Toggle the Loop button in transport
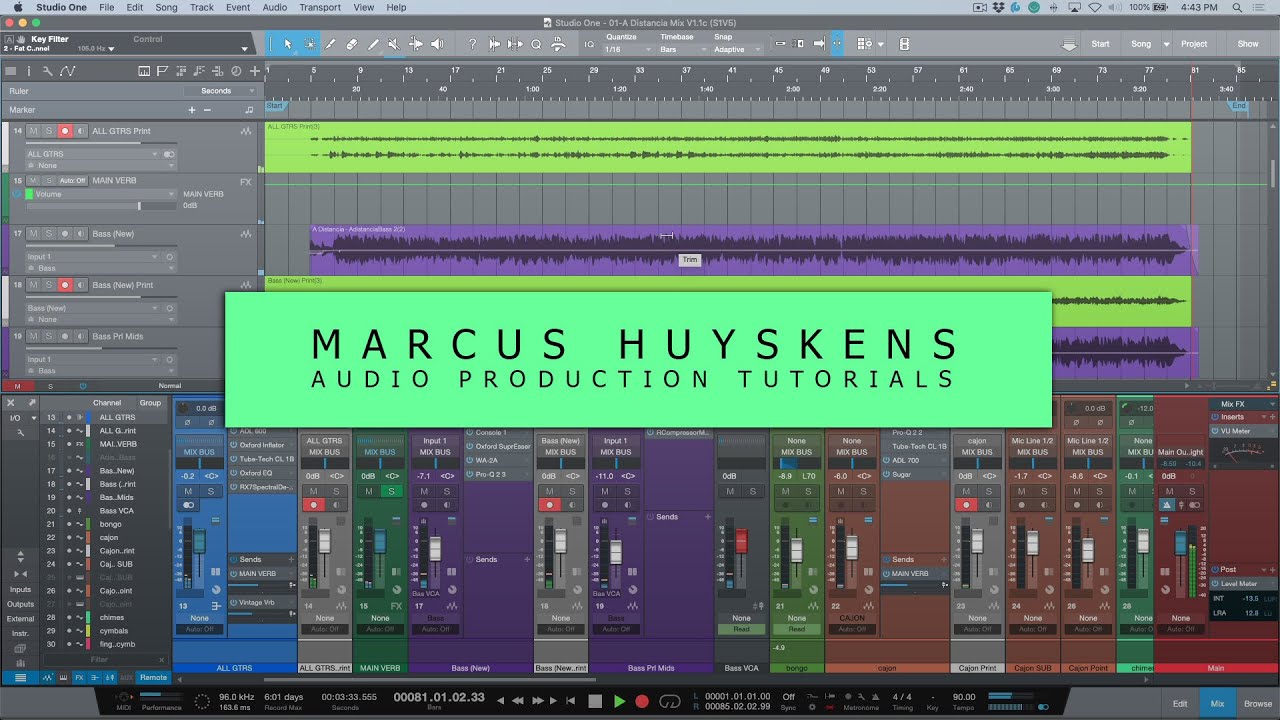 (x=670, y=701)
